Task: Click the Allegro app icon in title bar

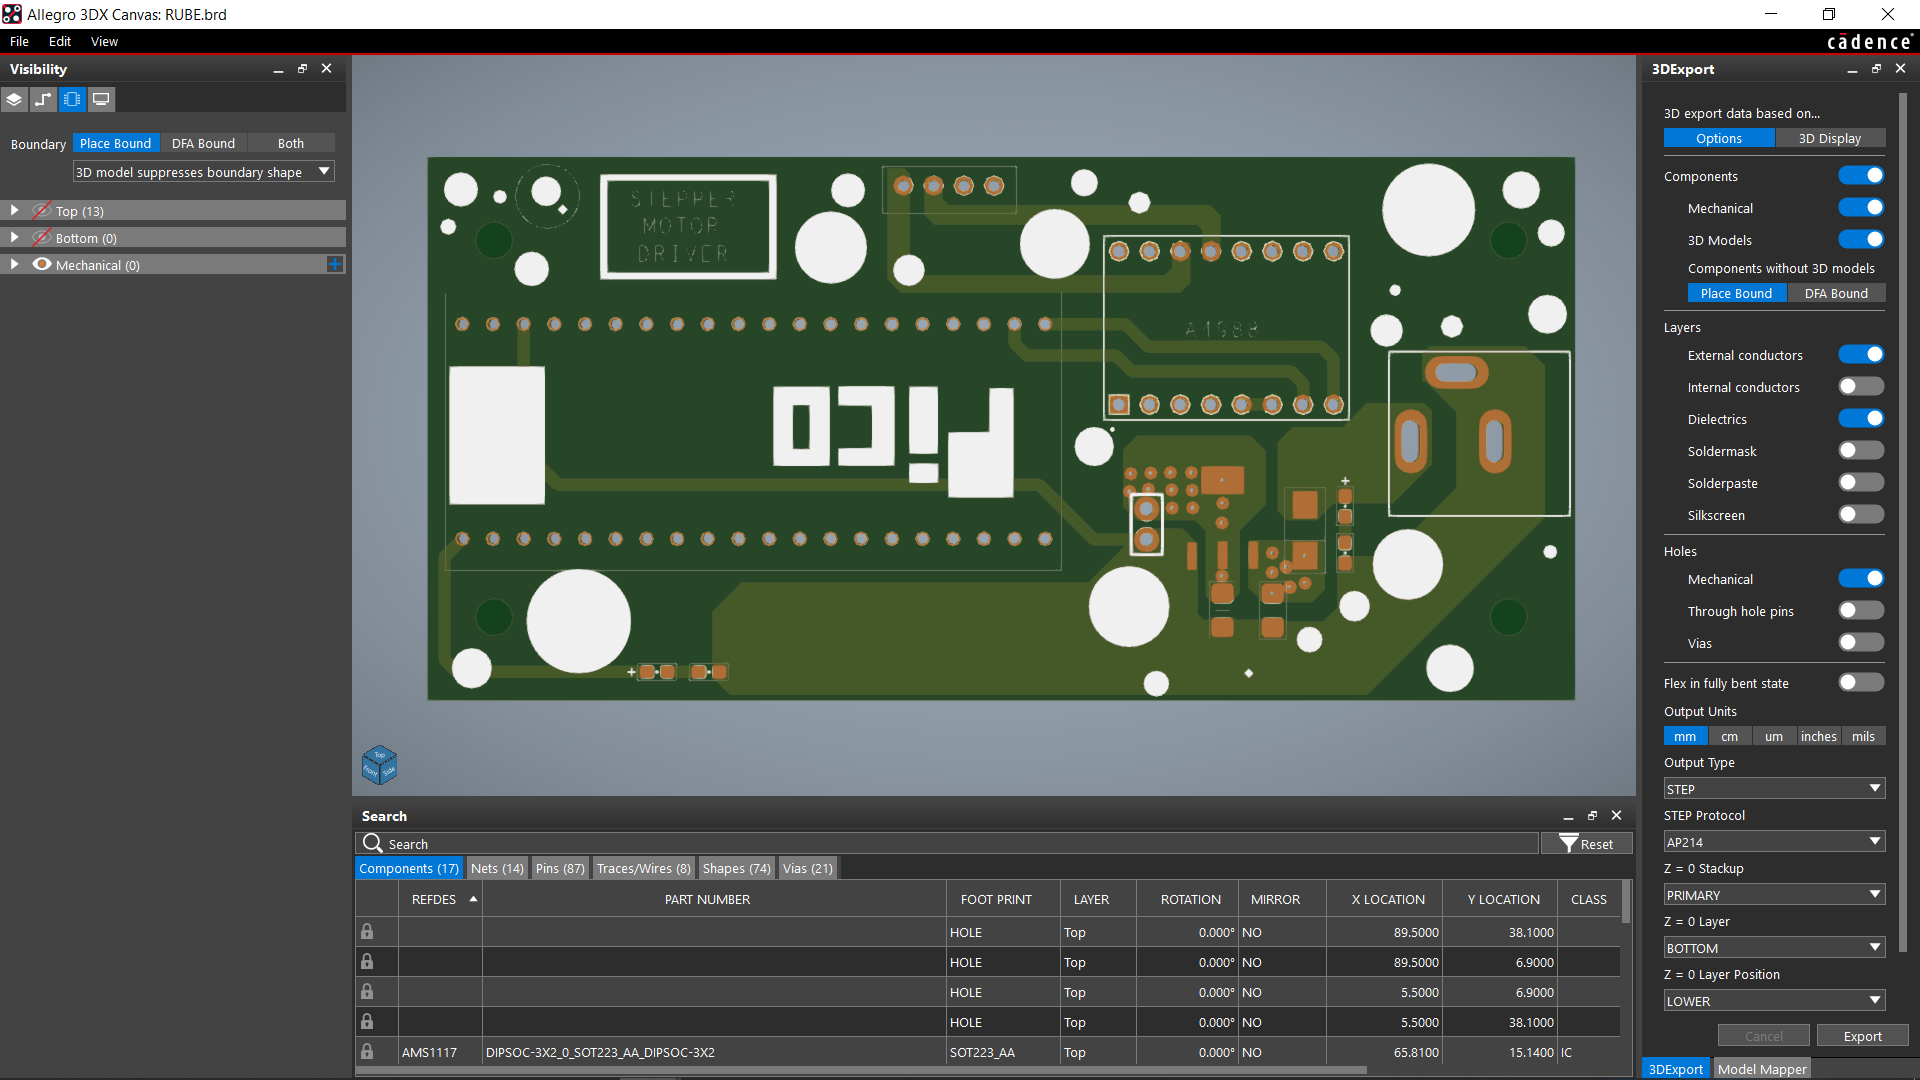Action: pos(12,14)
